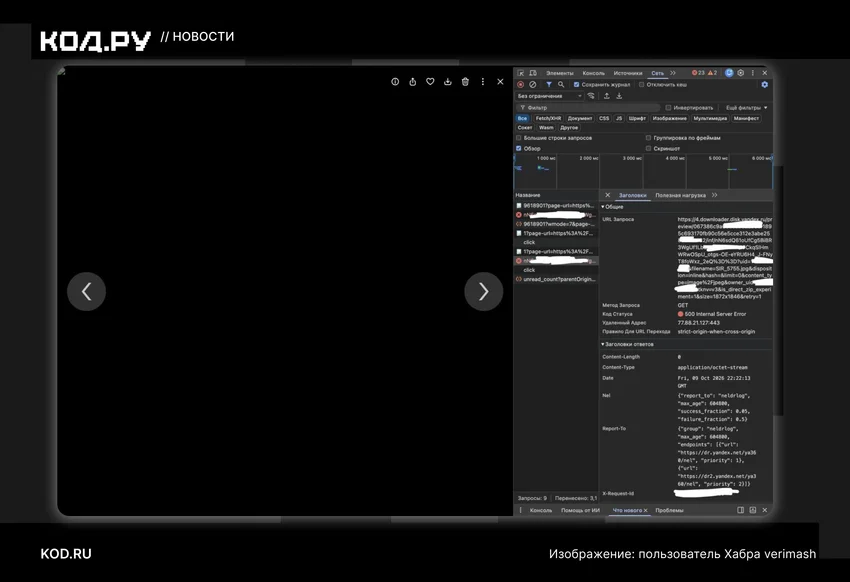Clear the network log
Screen dimensions: 850x582
pos(533,85)
